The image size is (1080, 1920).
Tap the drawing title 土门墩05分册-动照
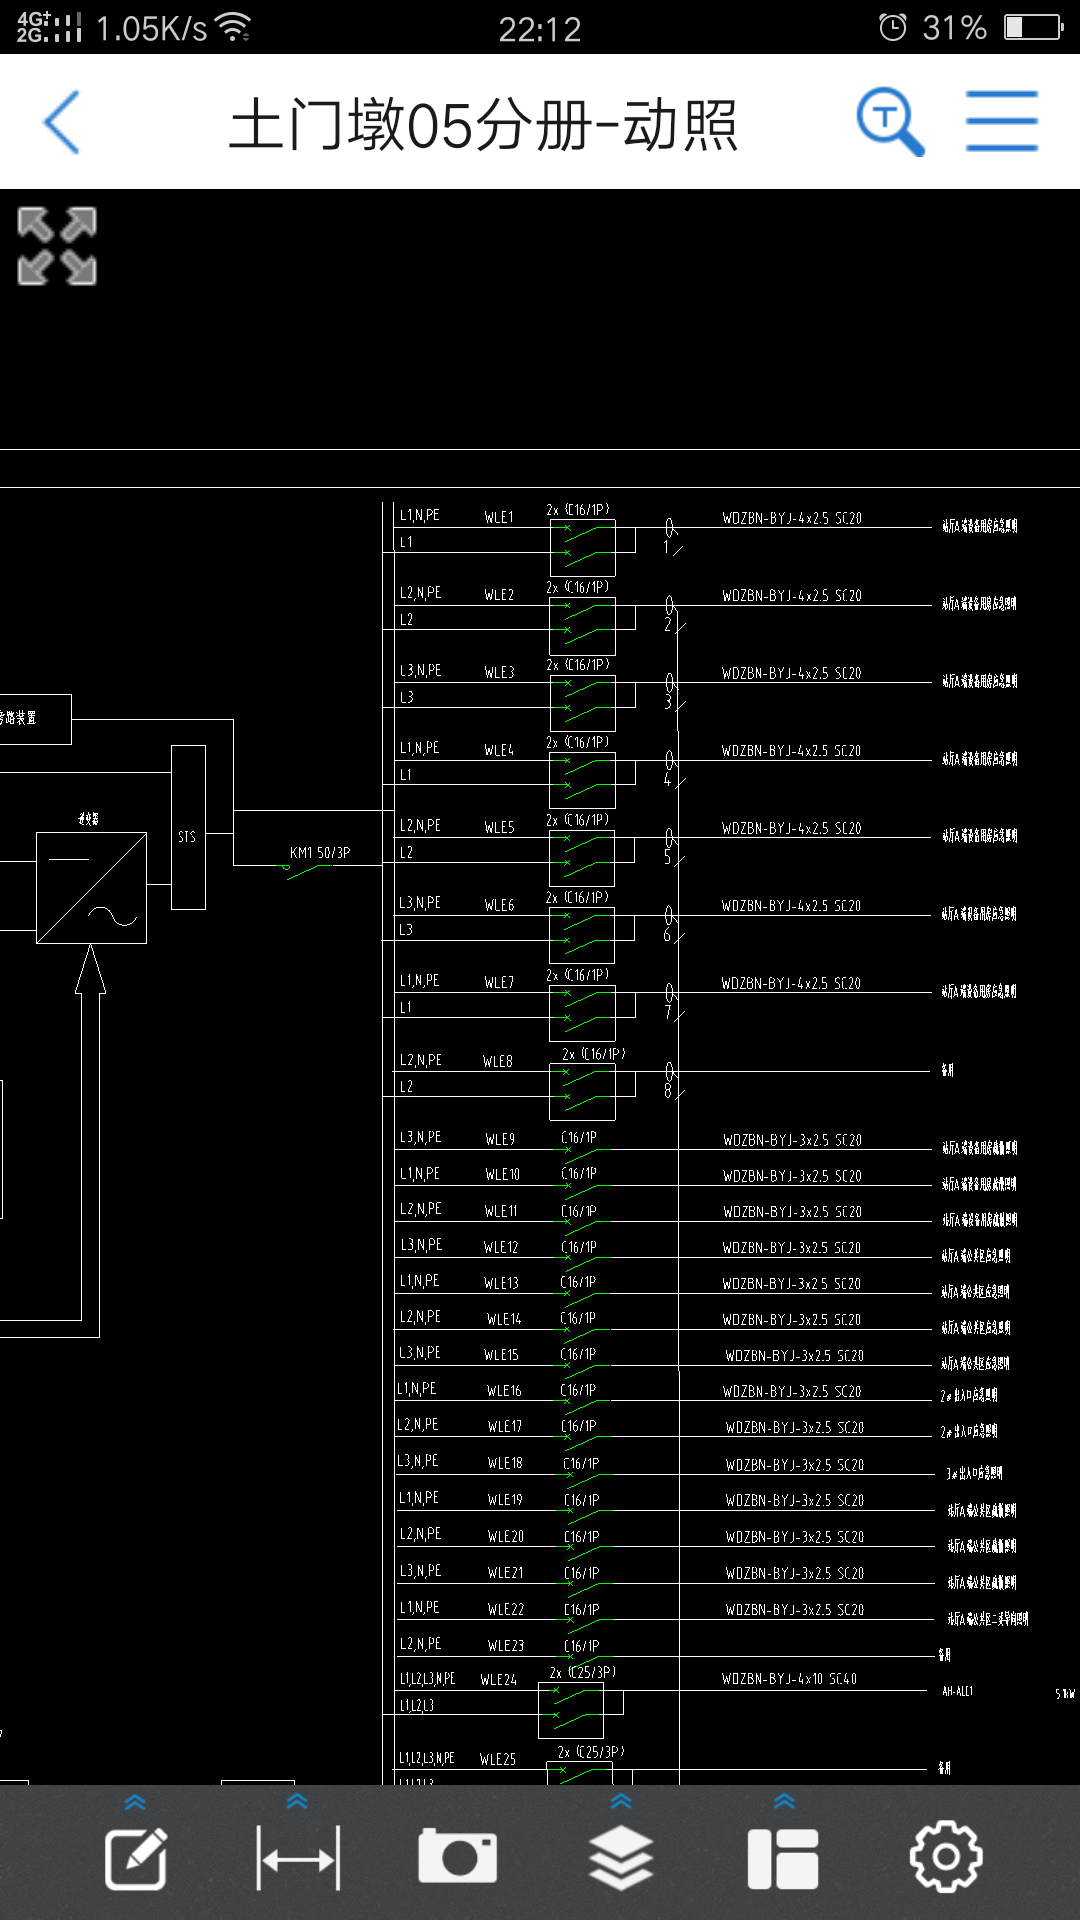pyautogui.click(x=483, y=125)
